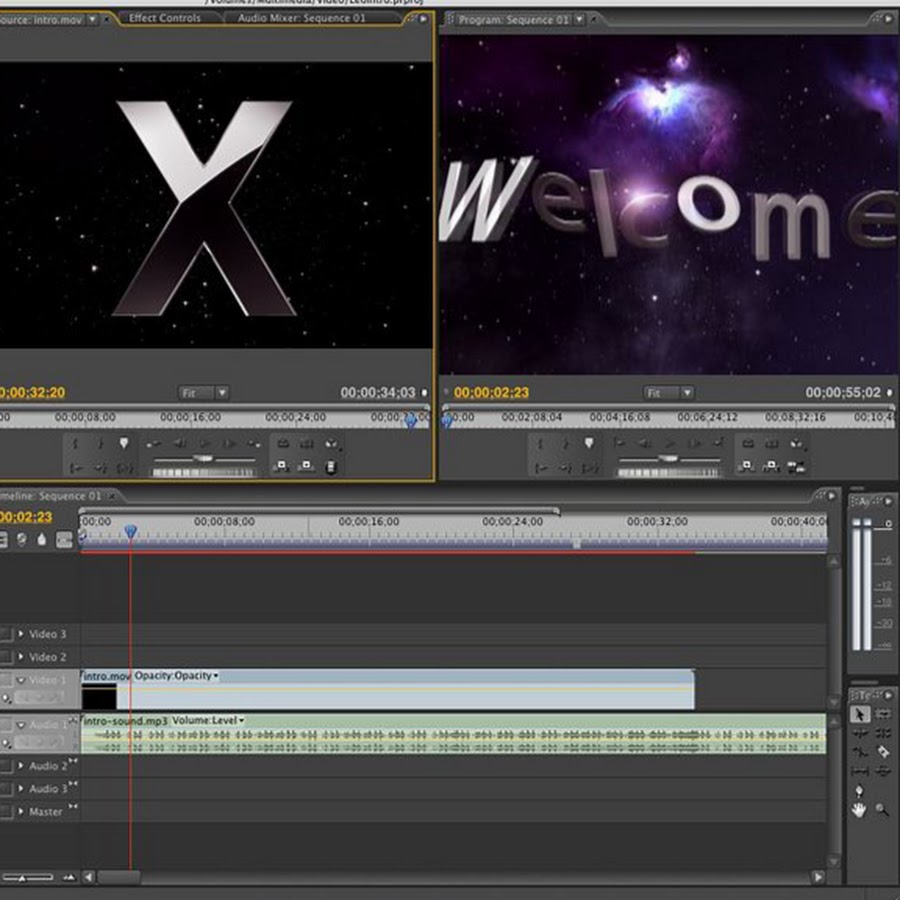Image resolution: width=900 pixels, height=900 pixels.
Task: Select the Selection arrow tool in Tools panel
Action: pyautogui.click(x=859, y=714)
